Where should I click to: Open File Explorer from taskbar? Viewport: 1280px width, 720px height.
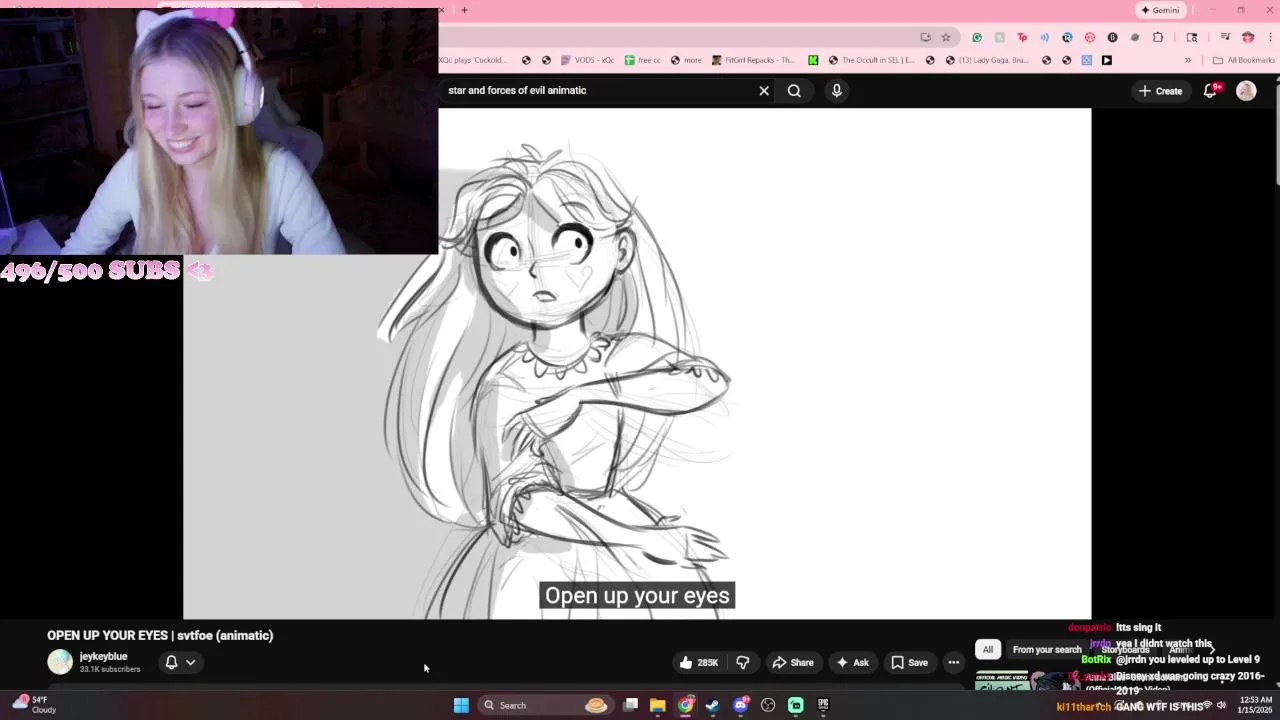click(x=658, y=705)
